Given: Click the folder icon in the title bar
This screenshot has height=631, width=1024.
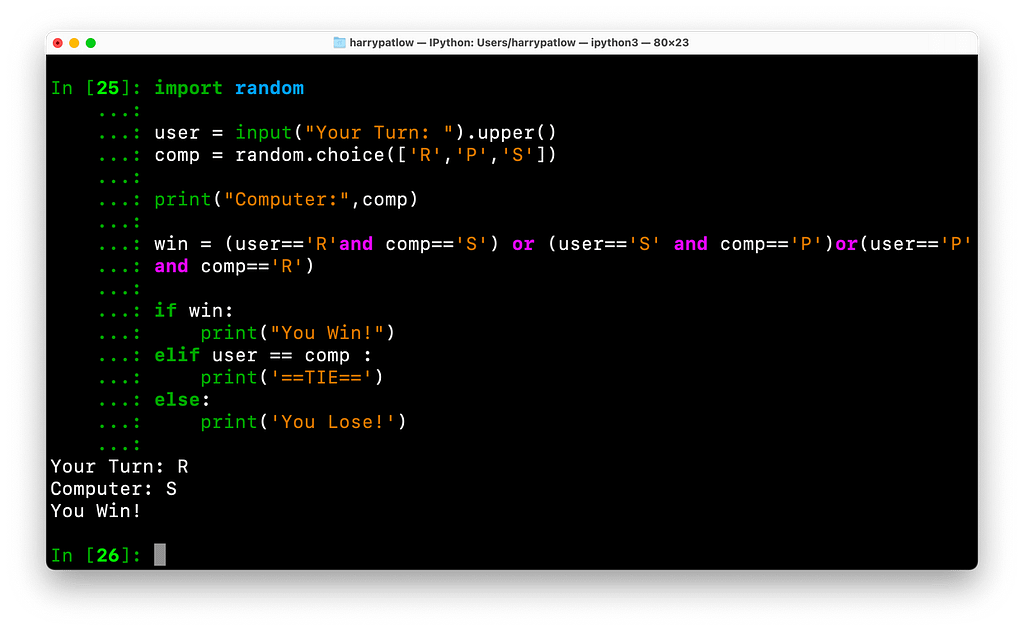Looking at the screenshot, I should coord(339,42).
